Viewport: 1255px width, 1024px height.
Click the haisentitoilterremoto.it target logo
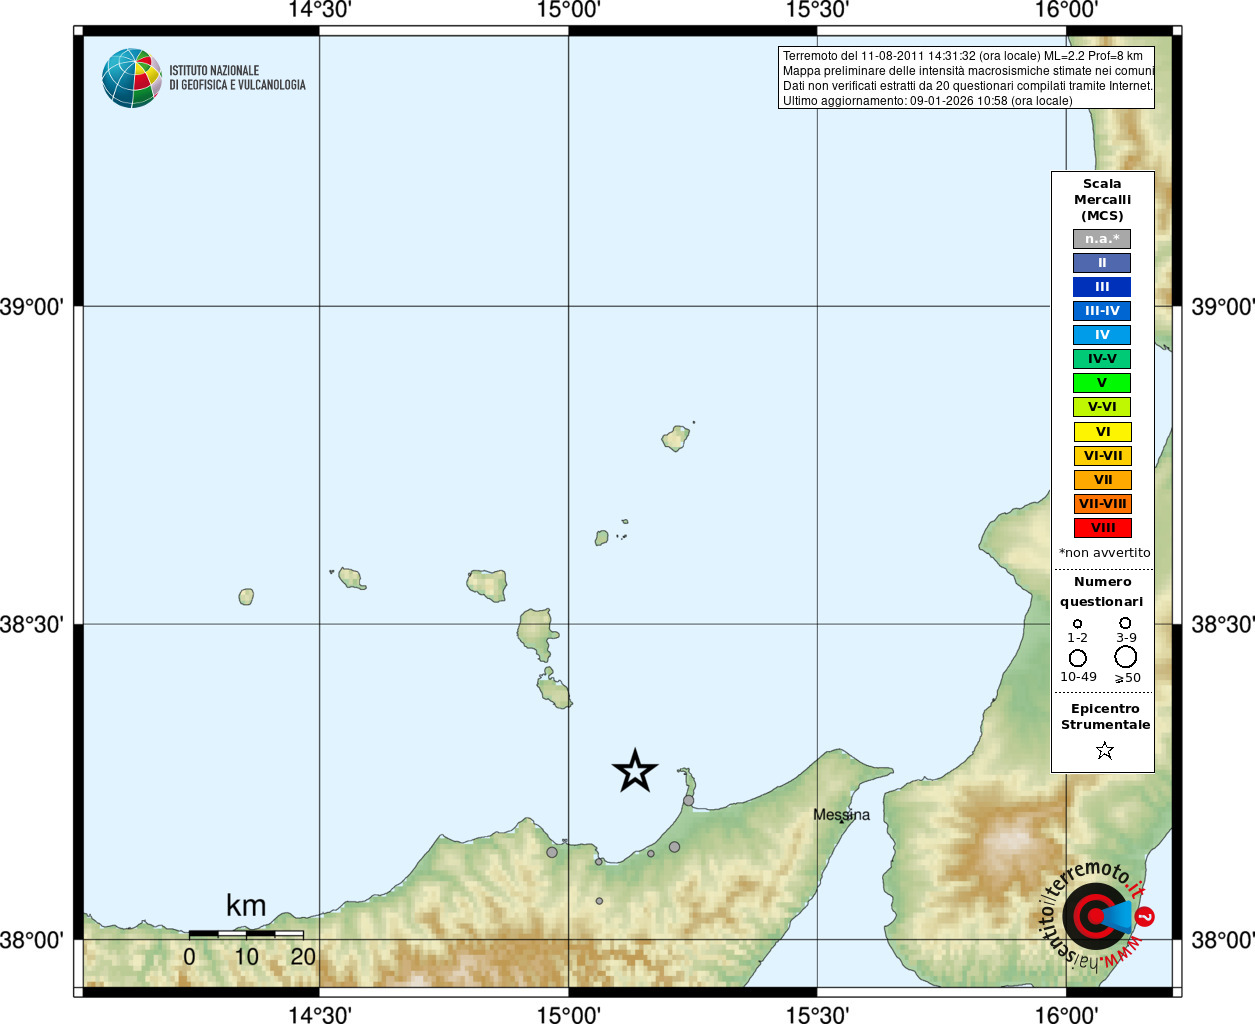[1097, 916]
